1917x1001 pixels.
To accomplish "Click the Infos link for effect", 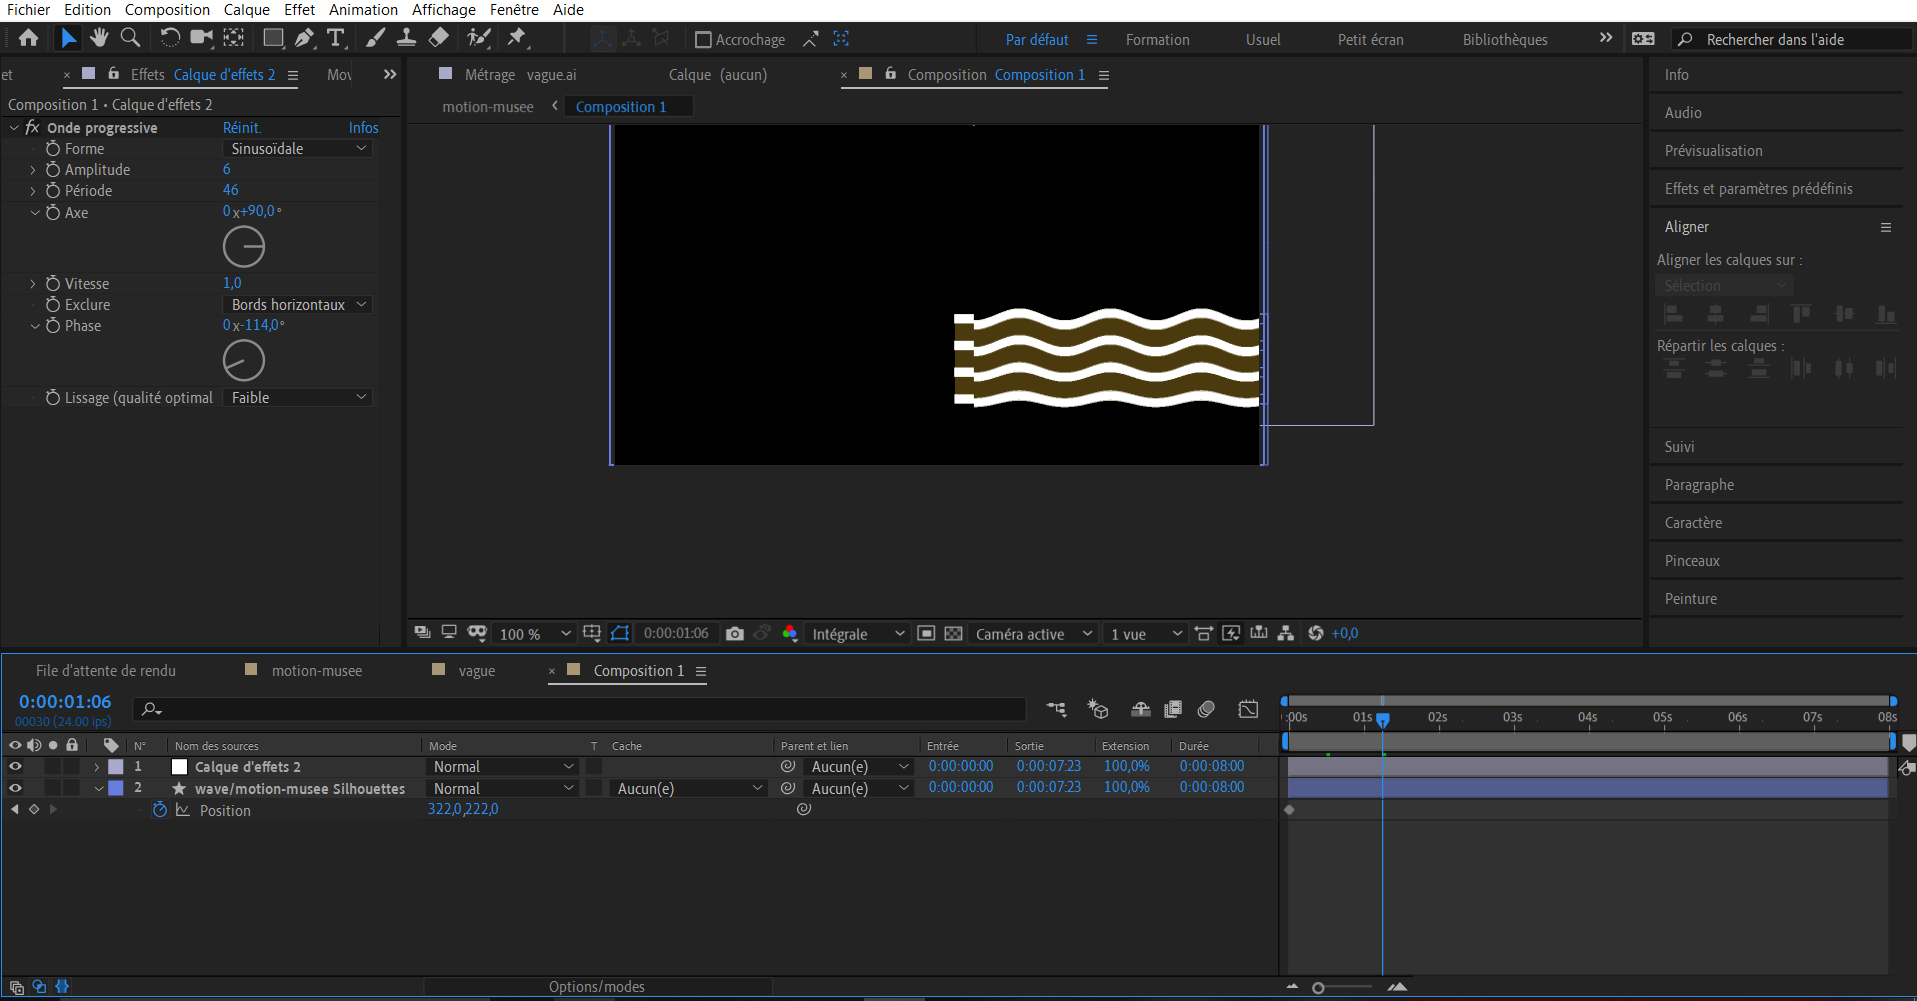I will [x=363, y=128].
